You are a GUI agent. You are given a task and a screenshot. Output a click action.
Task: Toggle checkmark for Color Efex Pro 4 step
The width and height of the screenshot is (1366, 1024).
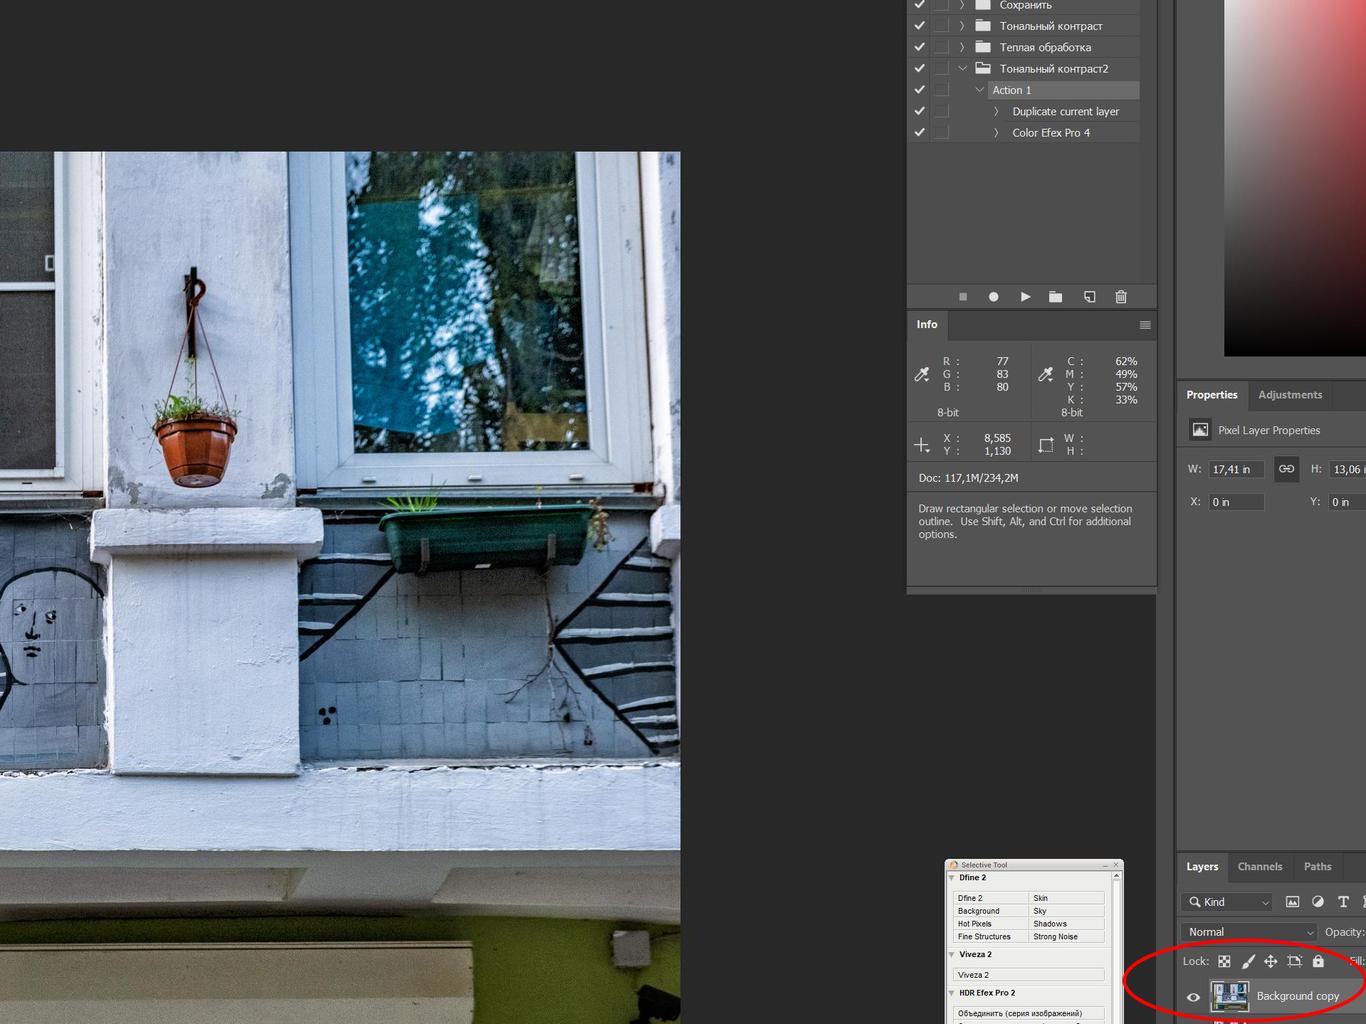pos(920,132)
